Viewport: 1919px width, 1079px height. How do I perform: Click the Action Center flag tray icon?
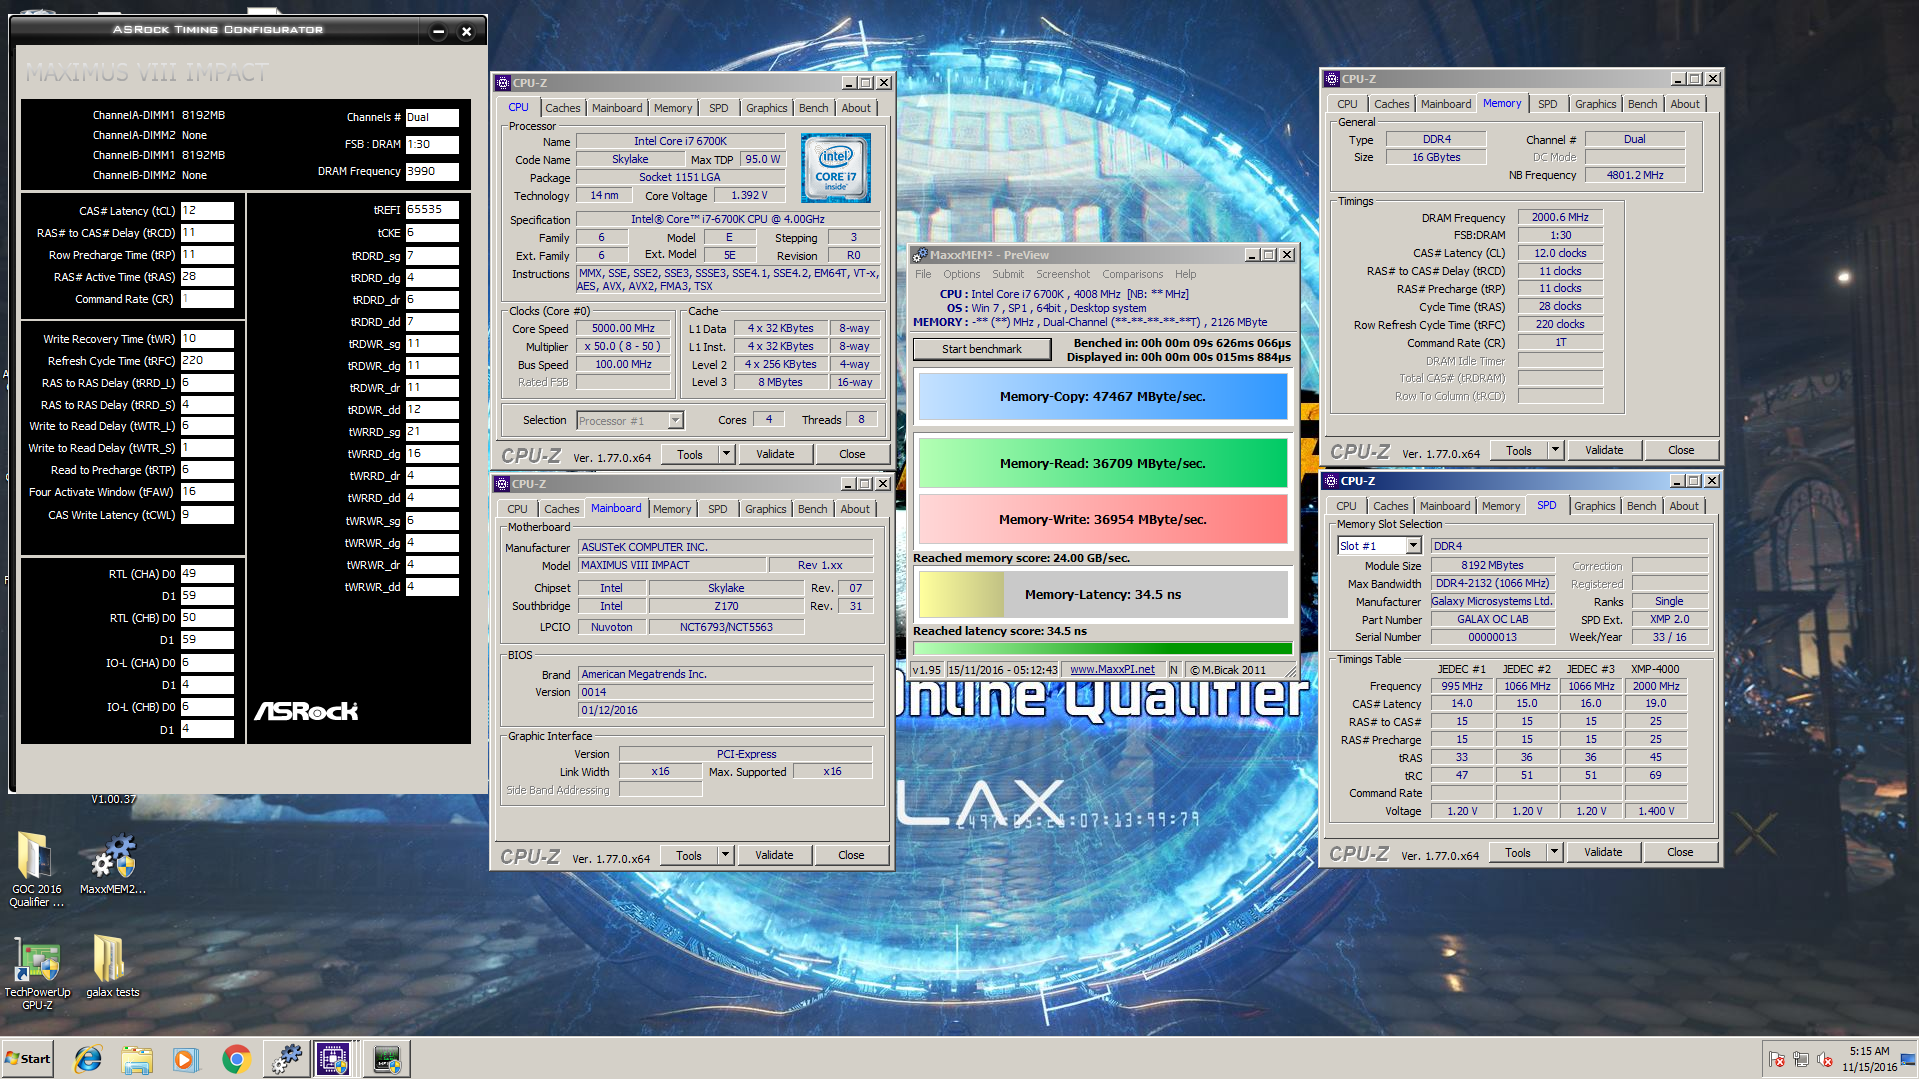(1777, 1059)
